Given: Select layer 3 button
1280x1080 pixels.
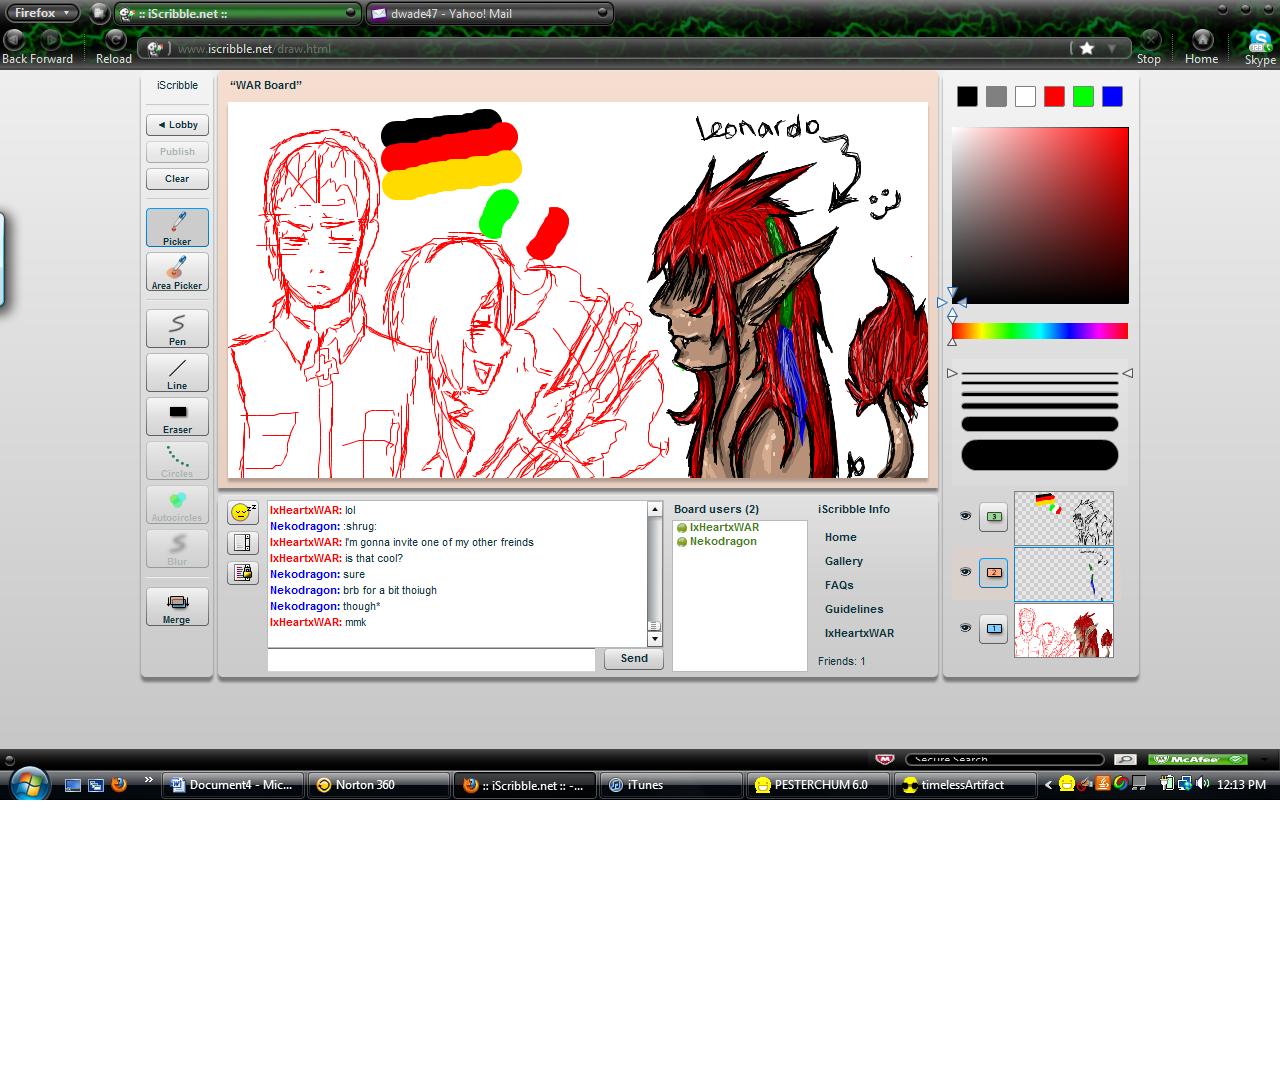Looking at the screenshot, I should (x=993, y=516).
